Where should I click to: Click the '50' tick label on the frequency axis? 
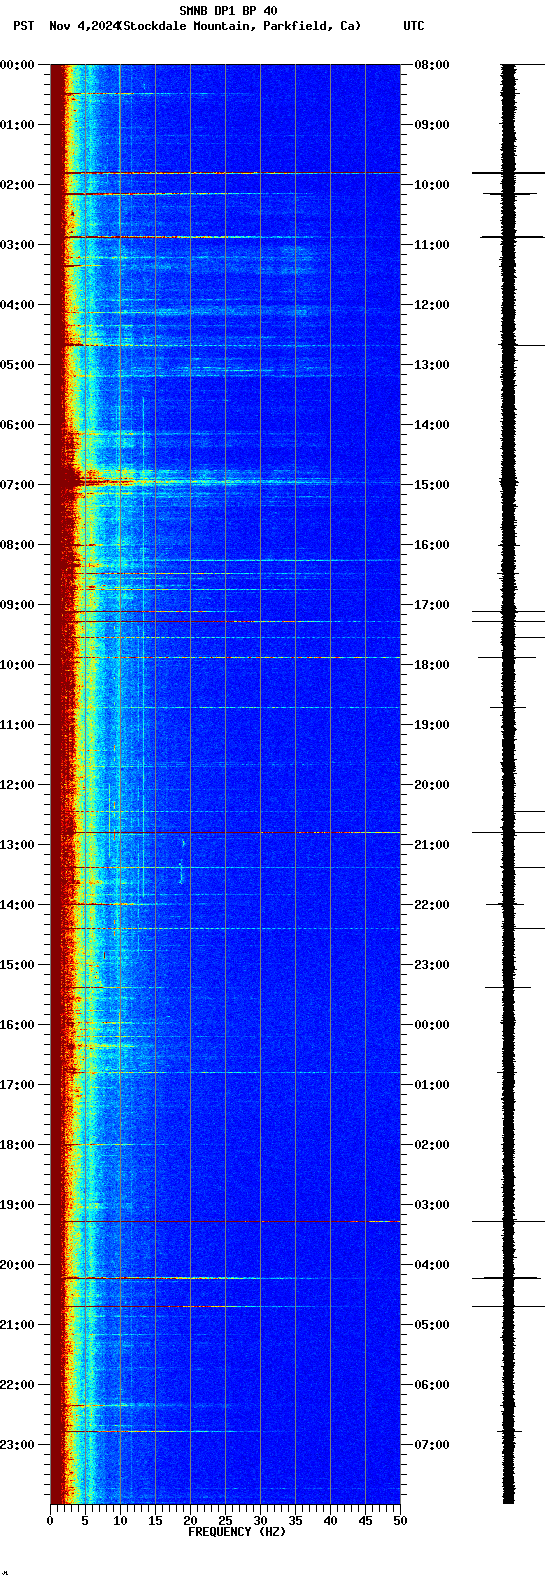[400, 1521]
